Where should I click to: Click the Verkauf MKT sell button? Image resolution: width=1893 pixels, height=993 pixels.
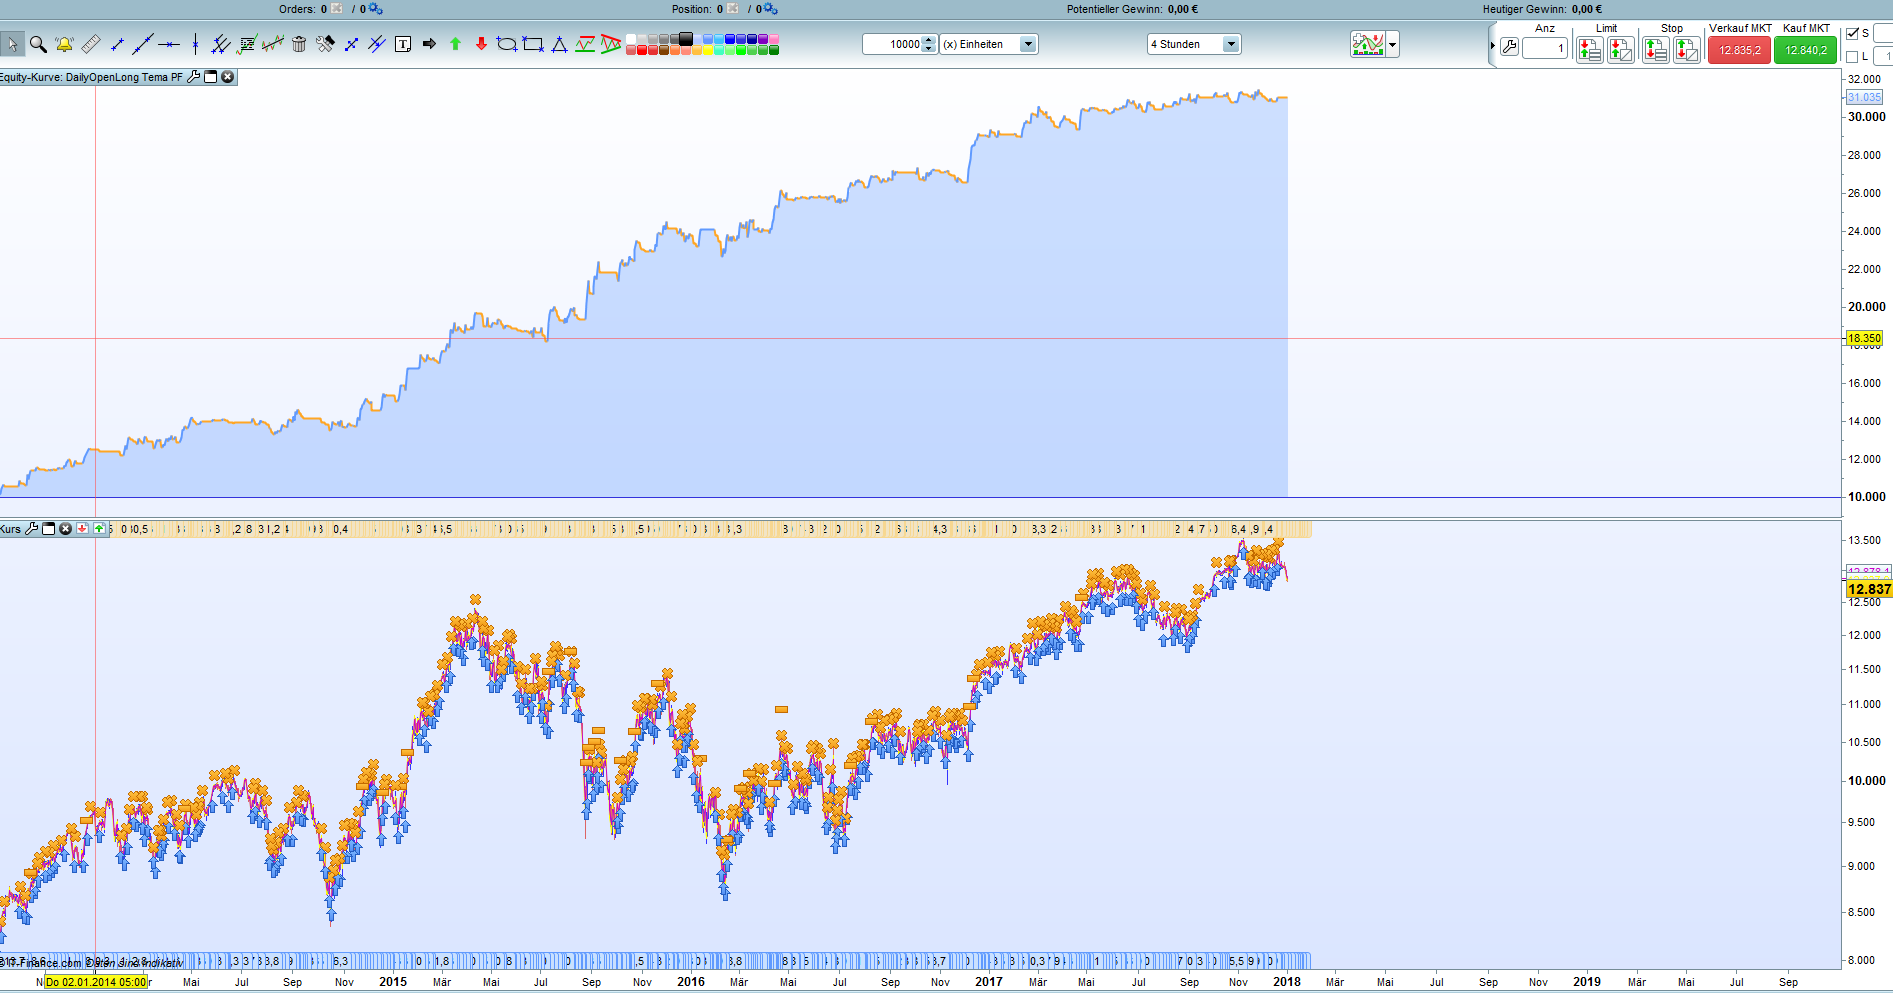tap(1740, 50)
